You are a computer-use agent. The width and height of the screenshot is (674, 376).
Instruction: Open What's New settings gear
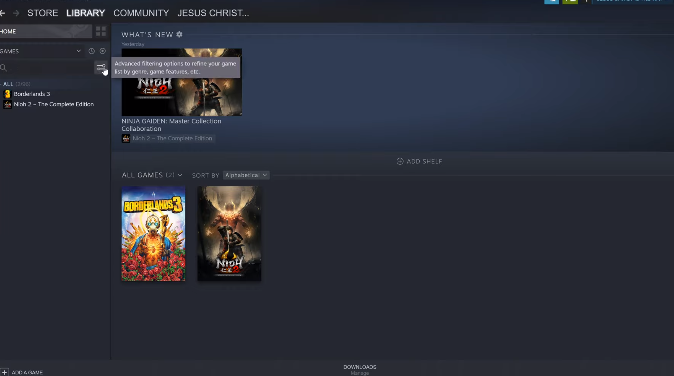tap(179, 34)
